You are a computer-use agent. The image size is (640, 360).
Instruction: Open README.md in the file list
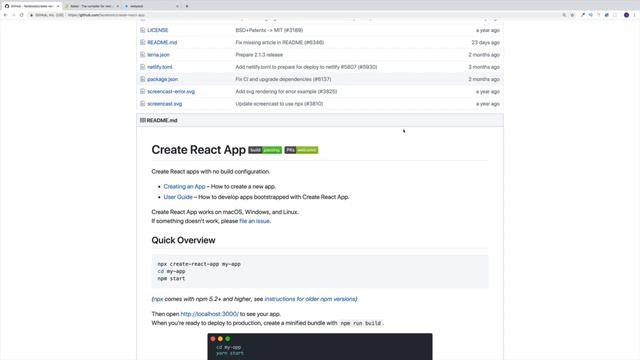pos(162,42)
